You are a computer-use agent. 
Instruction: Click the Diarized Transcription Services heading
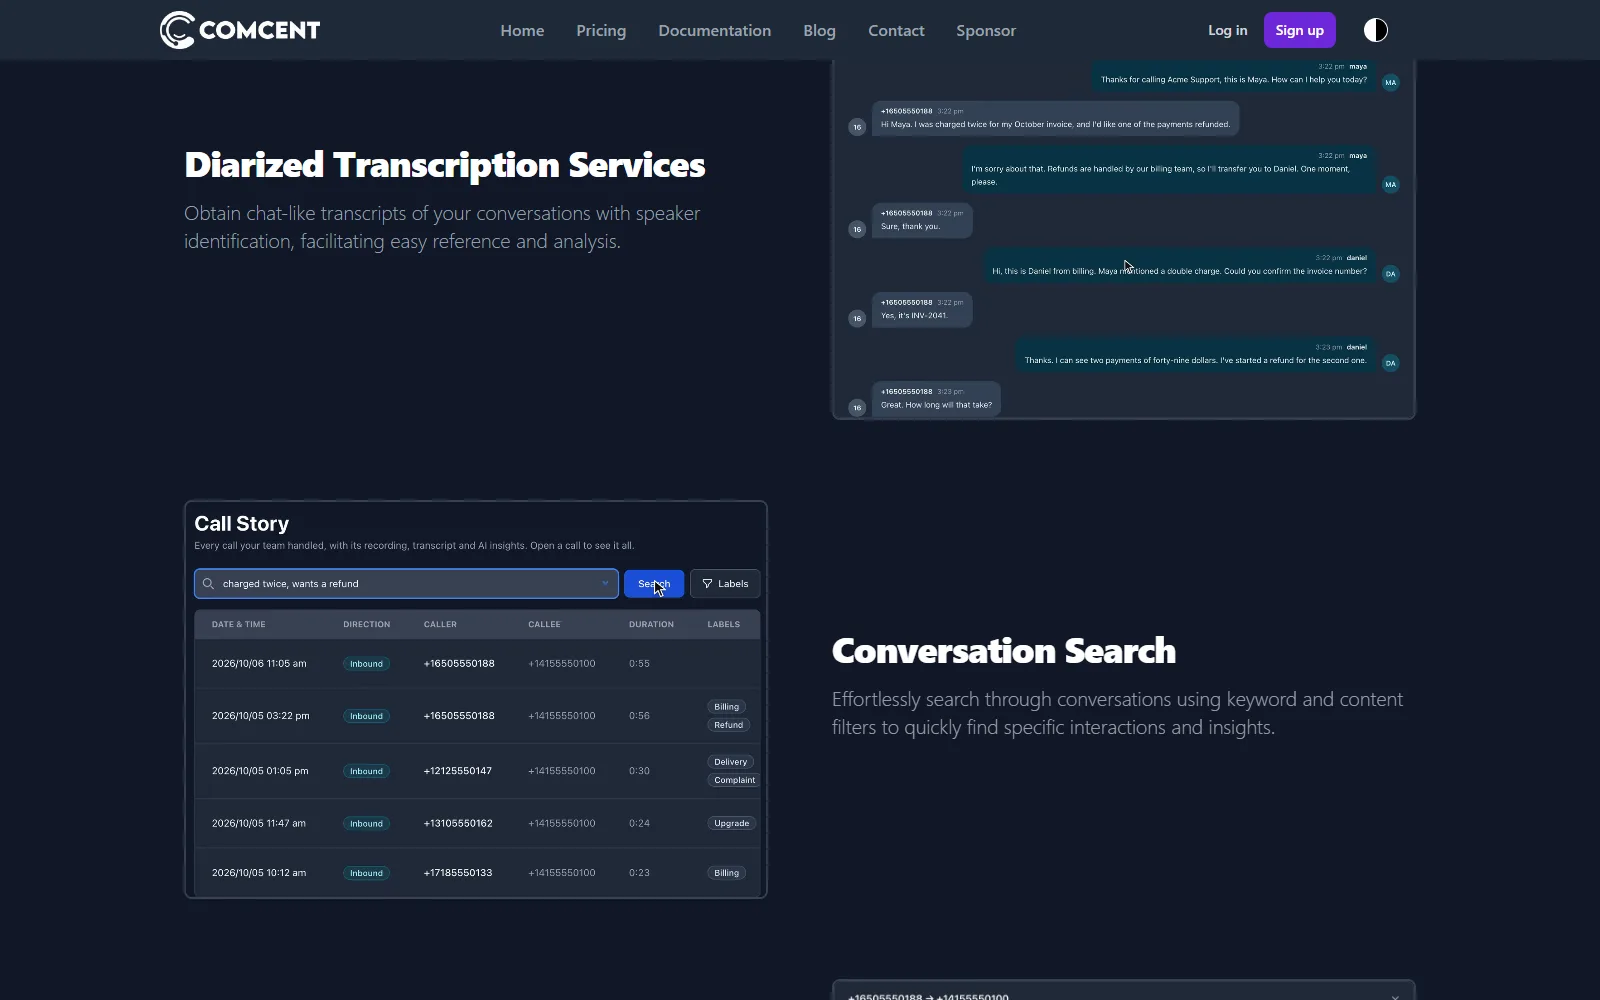tap(445, 165)
